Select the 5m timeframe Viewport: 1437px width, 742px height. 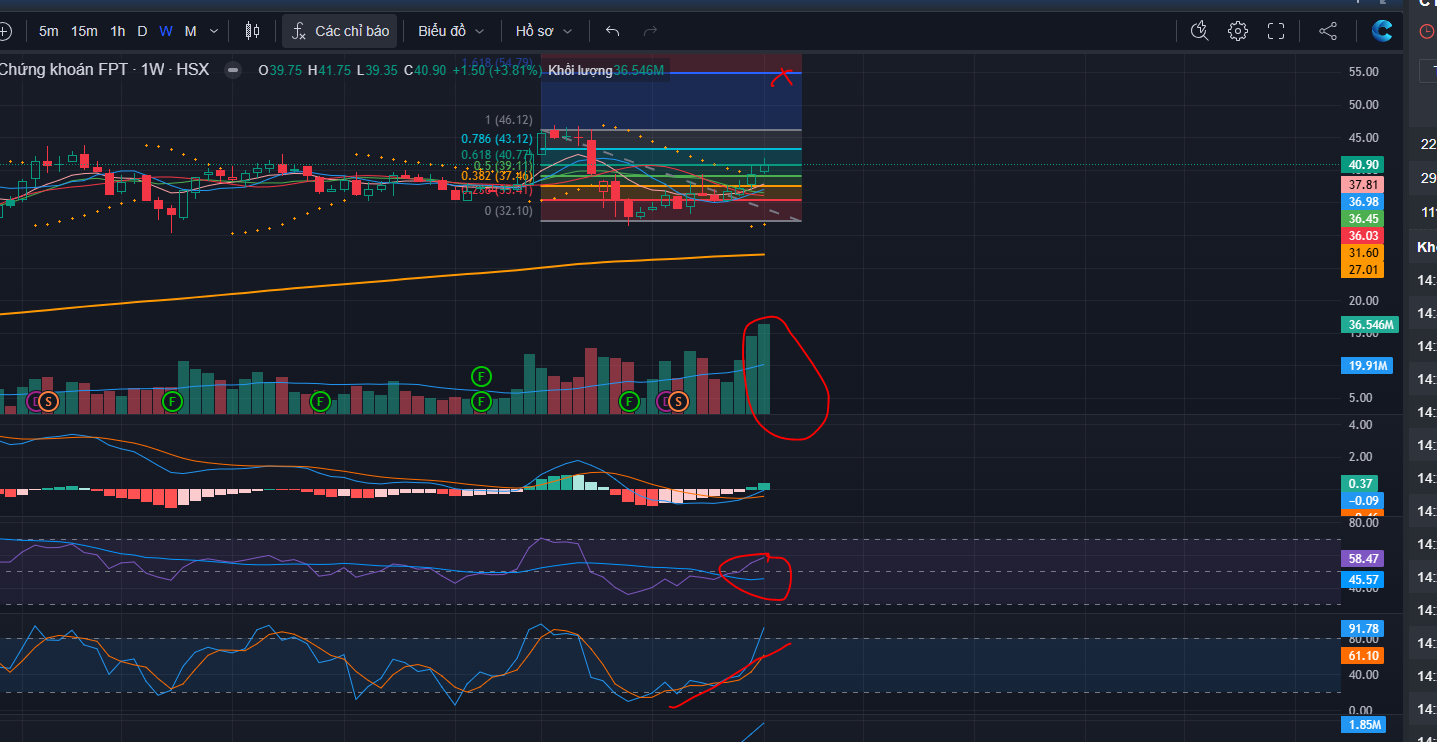point(48,31)
